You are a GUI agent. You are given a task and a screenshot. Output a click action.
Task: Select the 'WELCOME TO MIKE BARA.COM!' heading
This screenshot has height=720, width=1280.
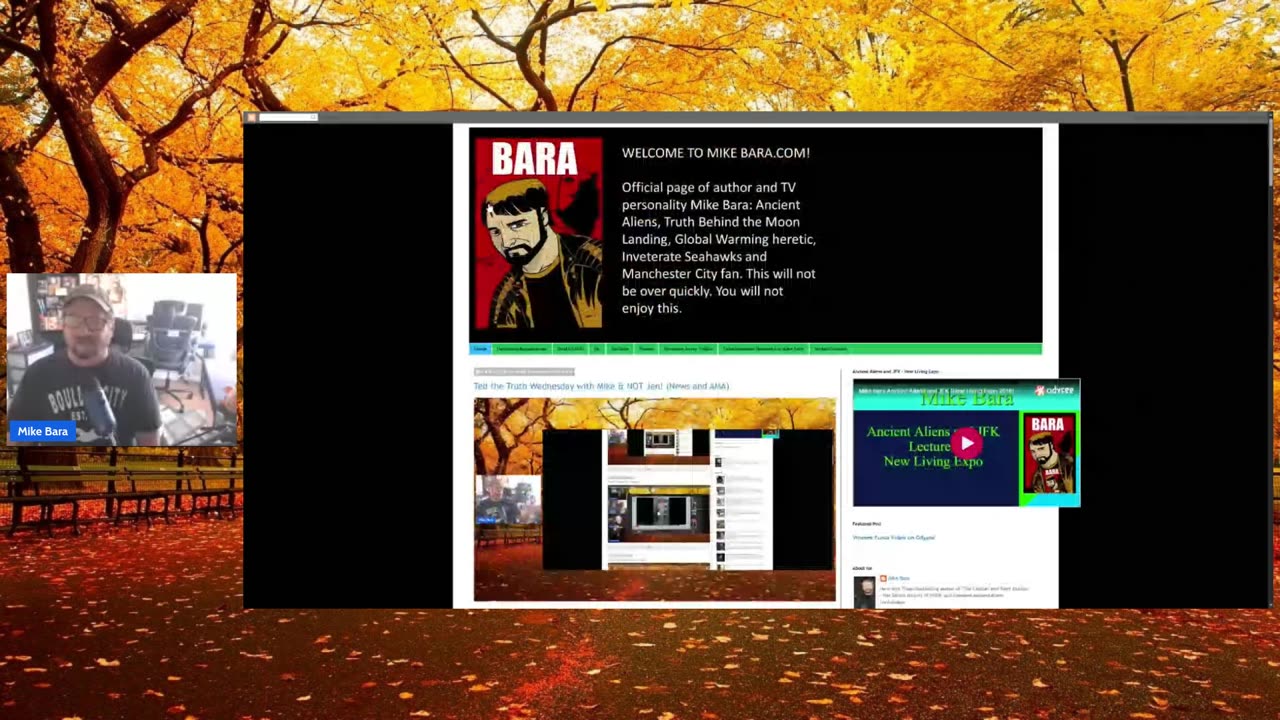pos(716,153)
